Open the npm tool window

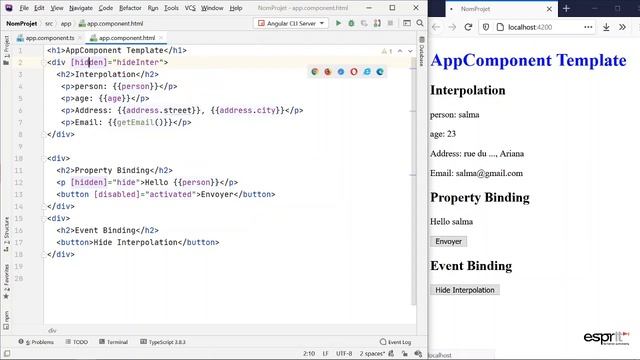(x=6, y=320)
